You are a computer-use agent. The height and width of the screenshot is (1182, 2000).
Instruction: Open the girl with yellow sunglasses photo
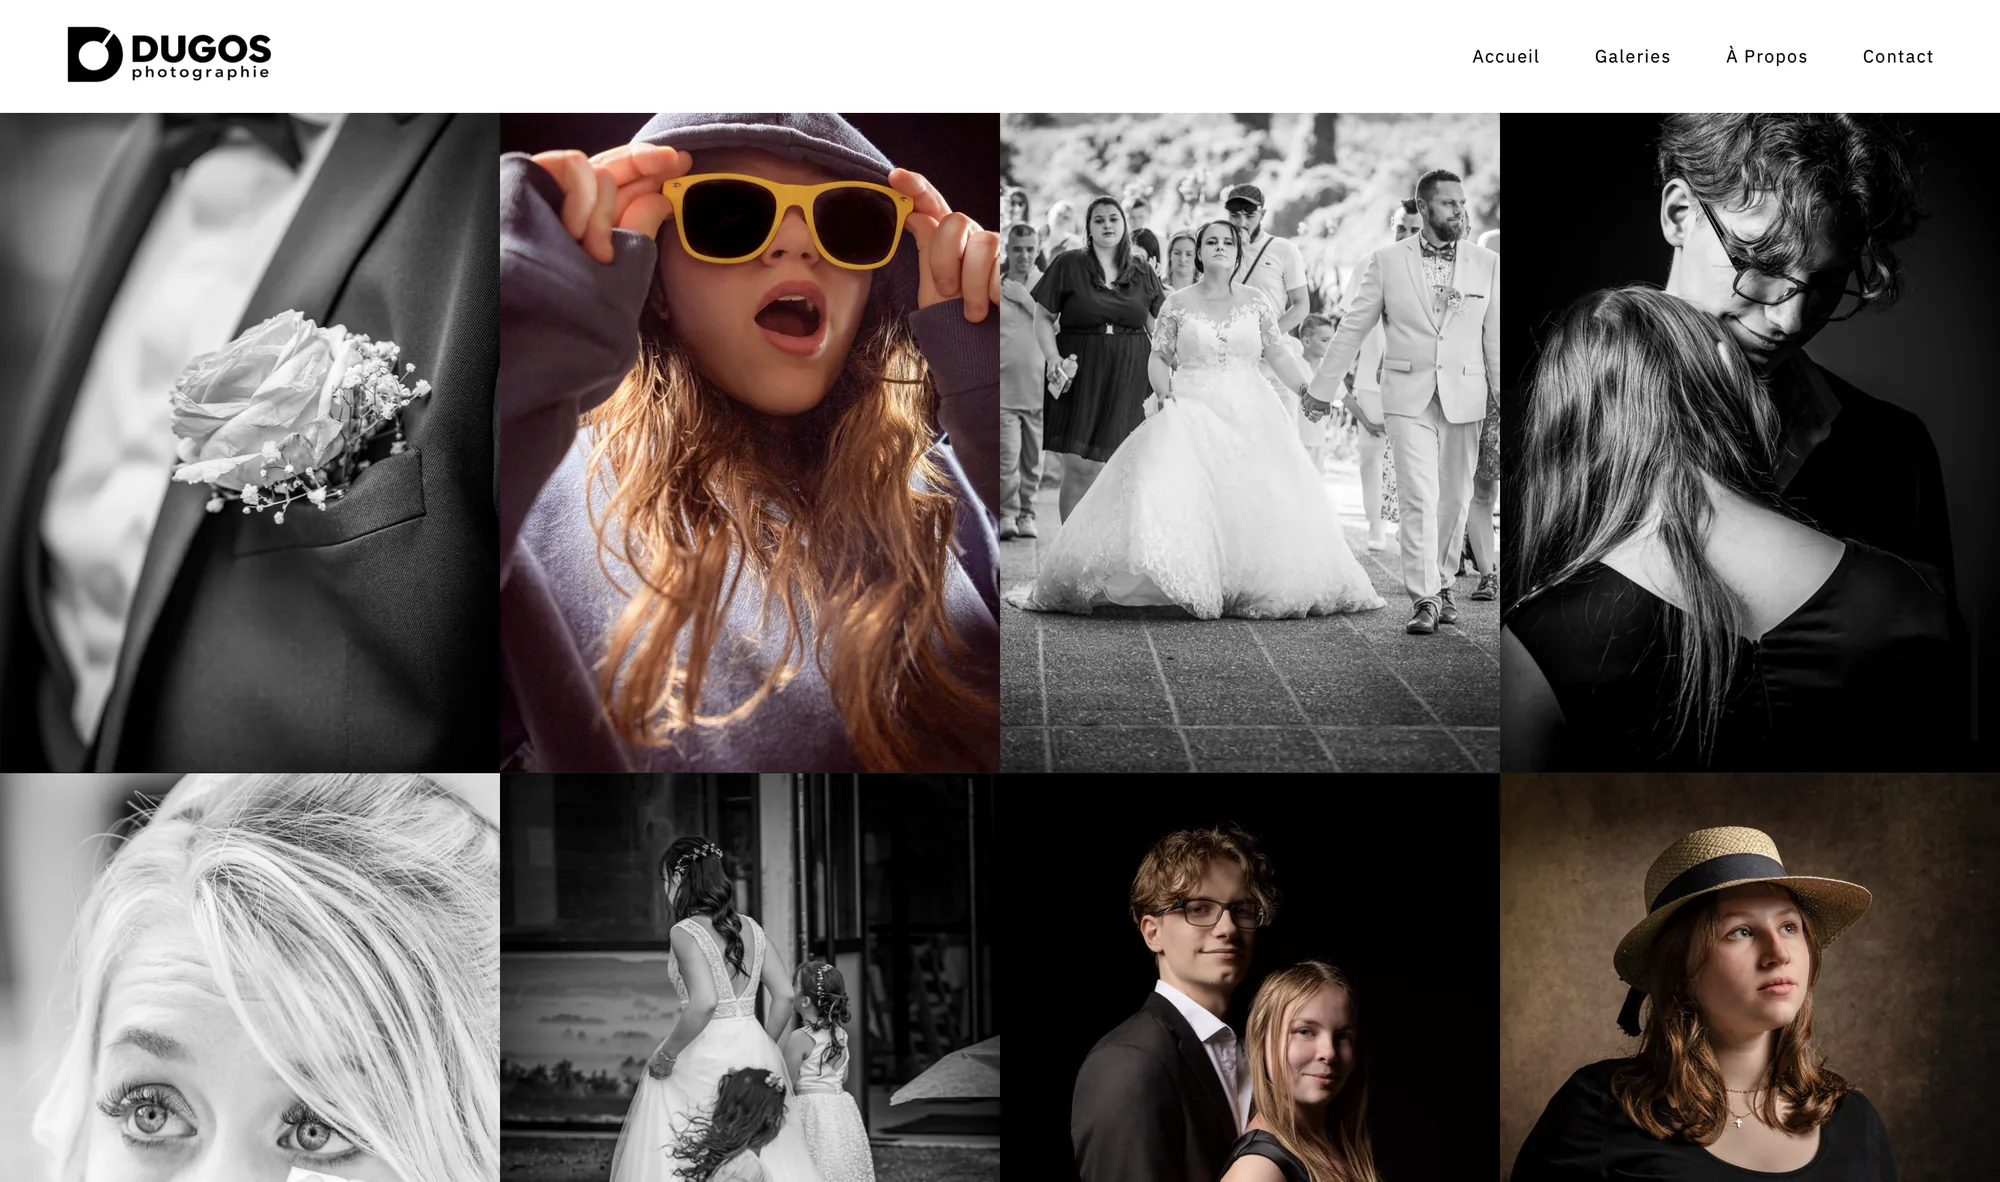[750, 442]
